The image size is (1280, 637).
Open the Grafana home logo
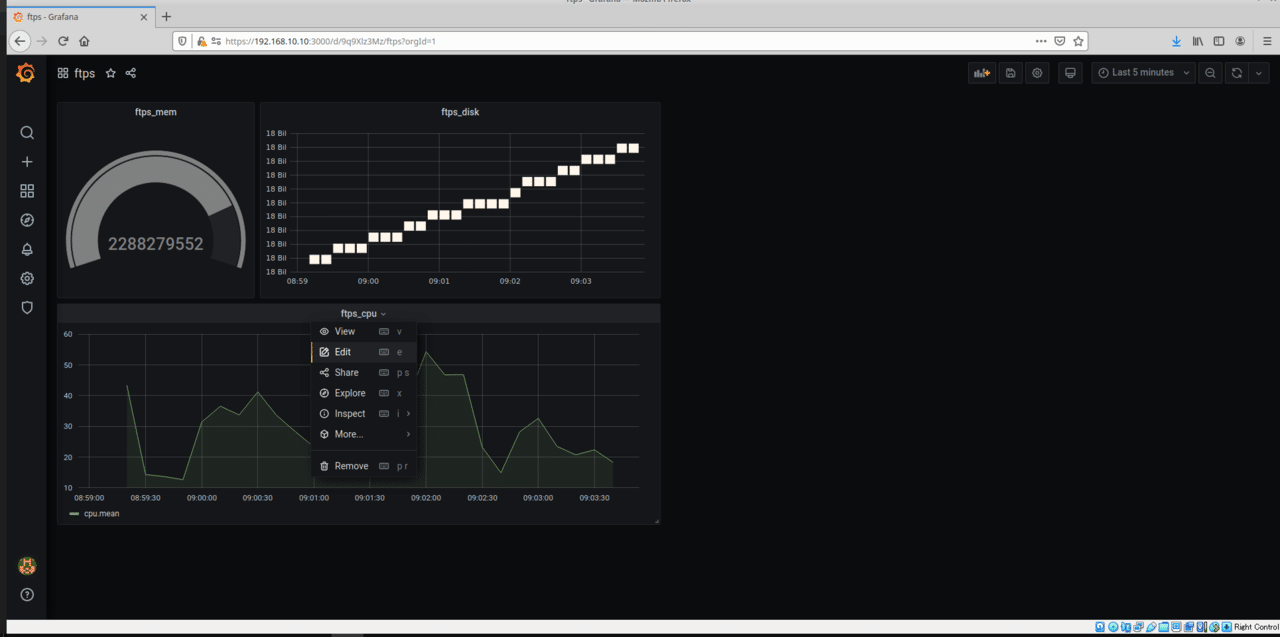tap(27, 73)
